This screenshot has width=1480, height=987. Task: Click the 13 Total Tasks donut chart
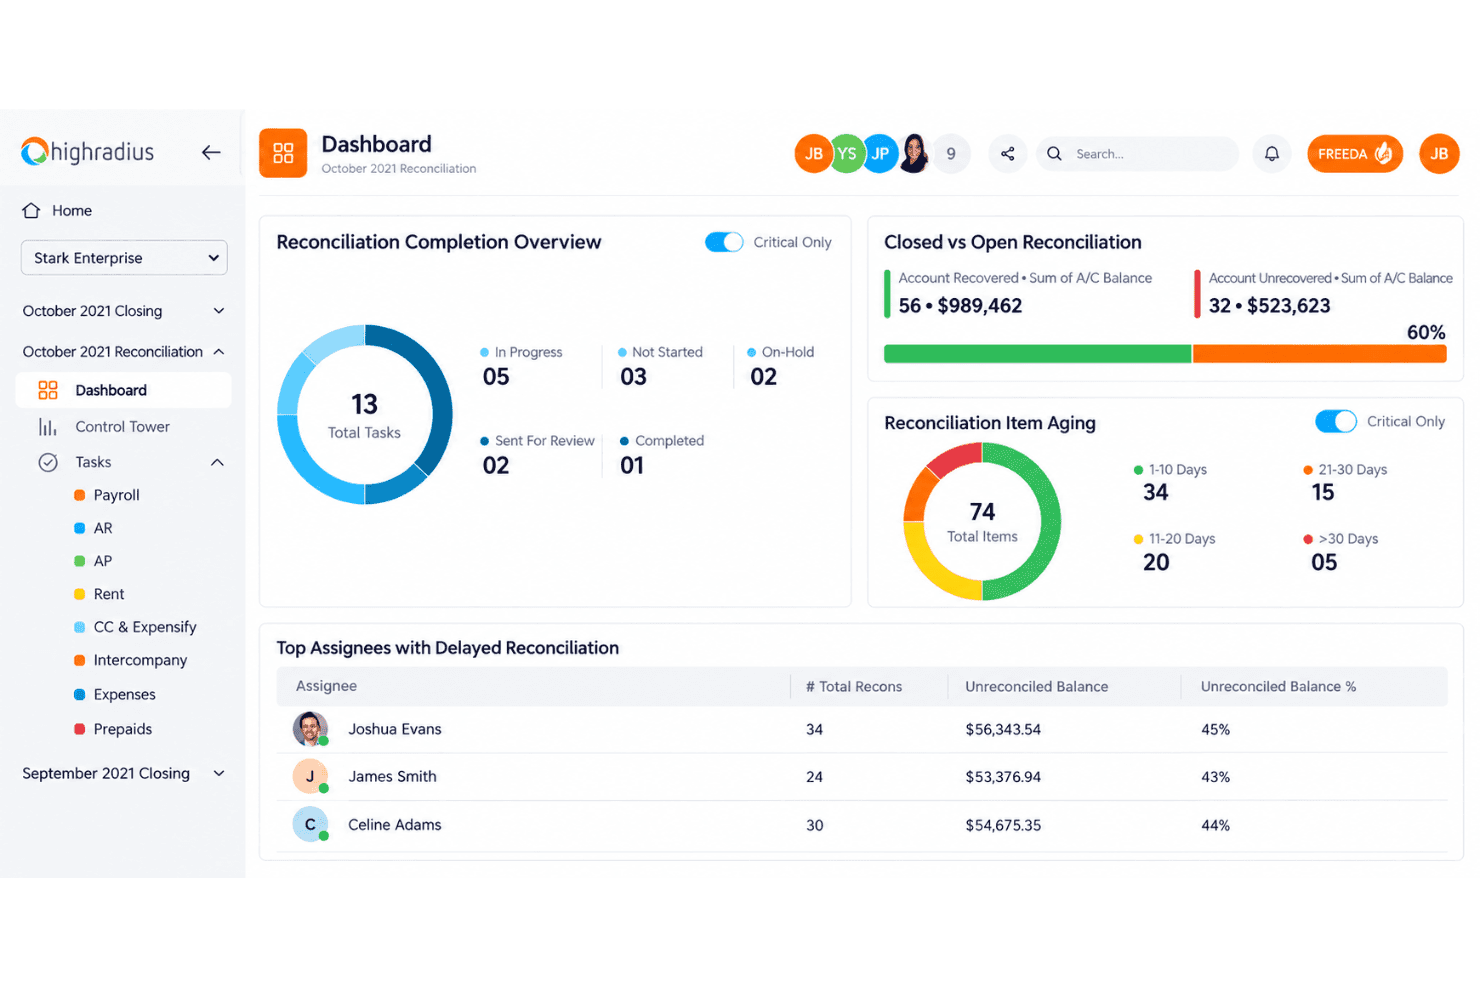coord(365,414)
